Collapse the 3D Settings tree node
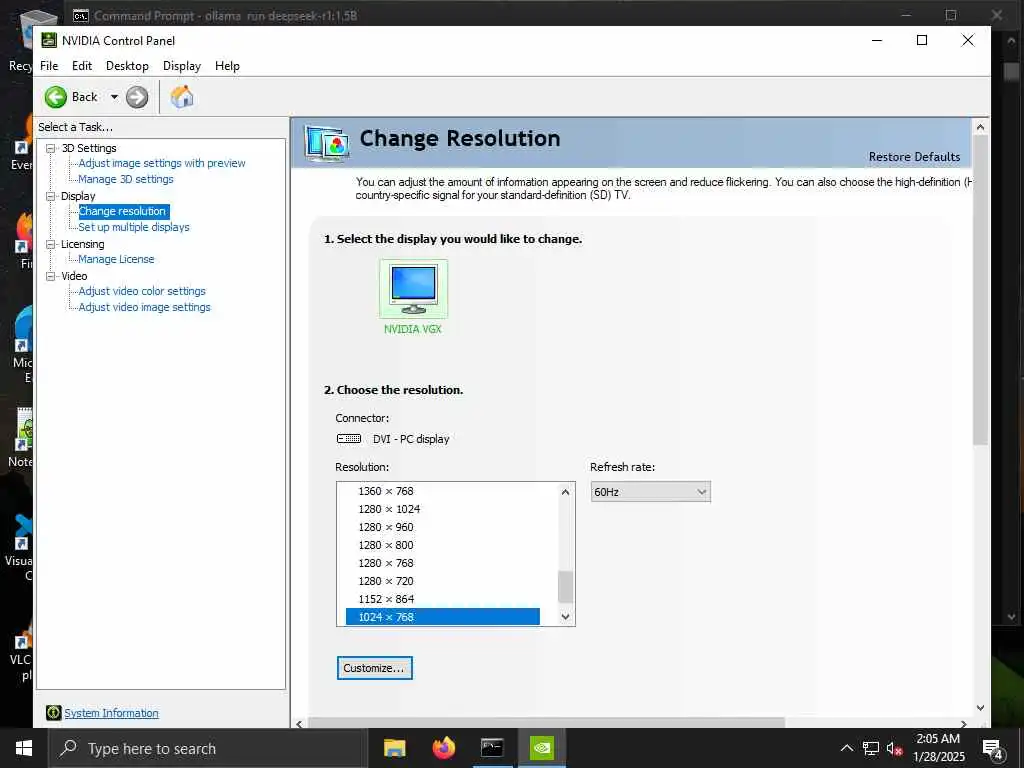This screenshot has width=1024, height=768. 51,148
